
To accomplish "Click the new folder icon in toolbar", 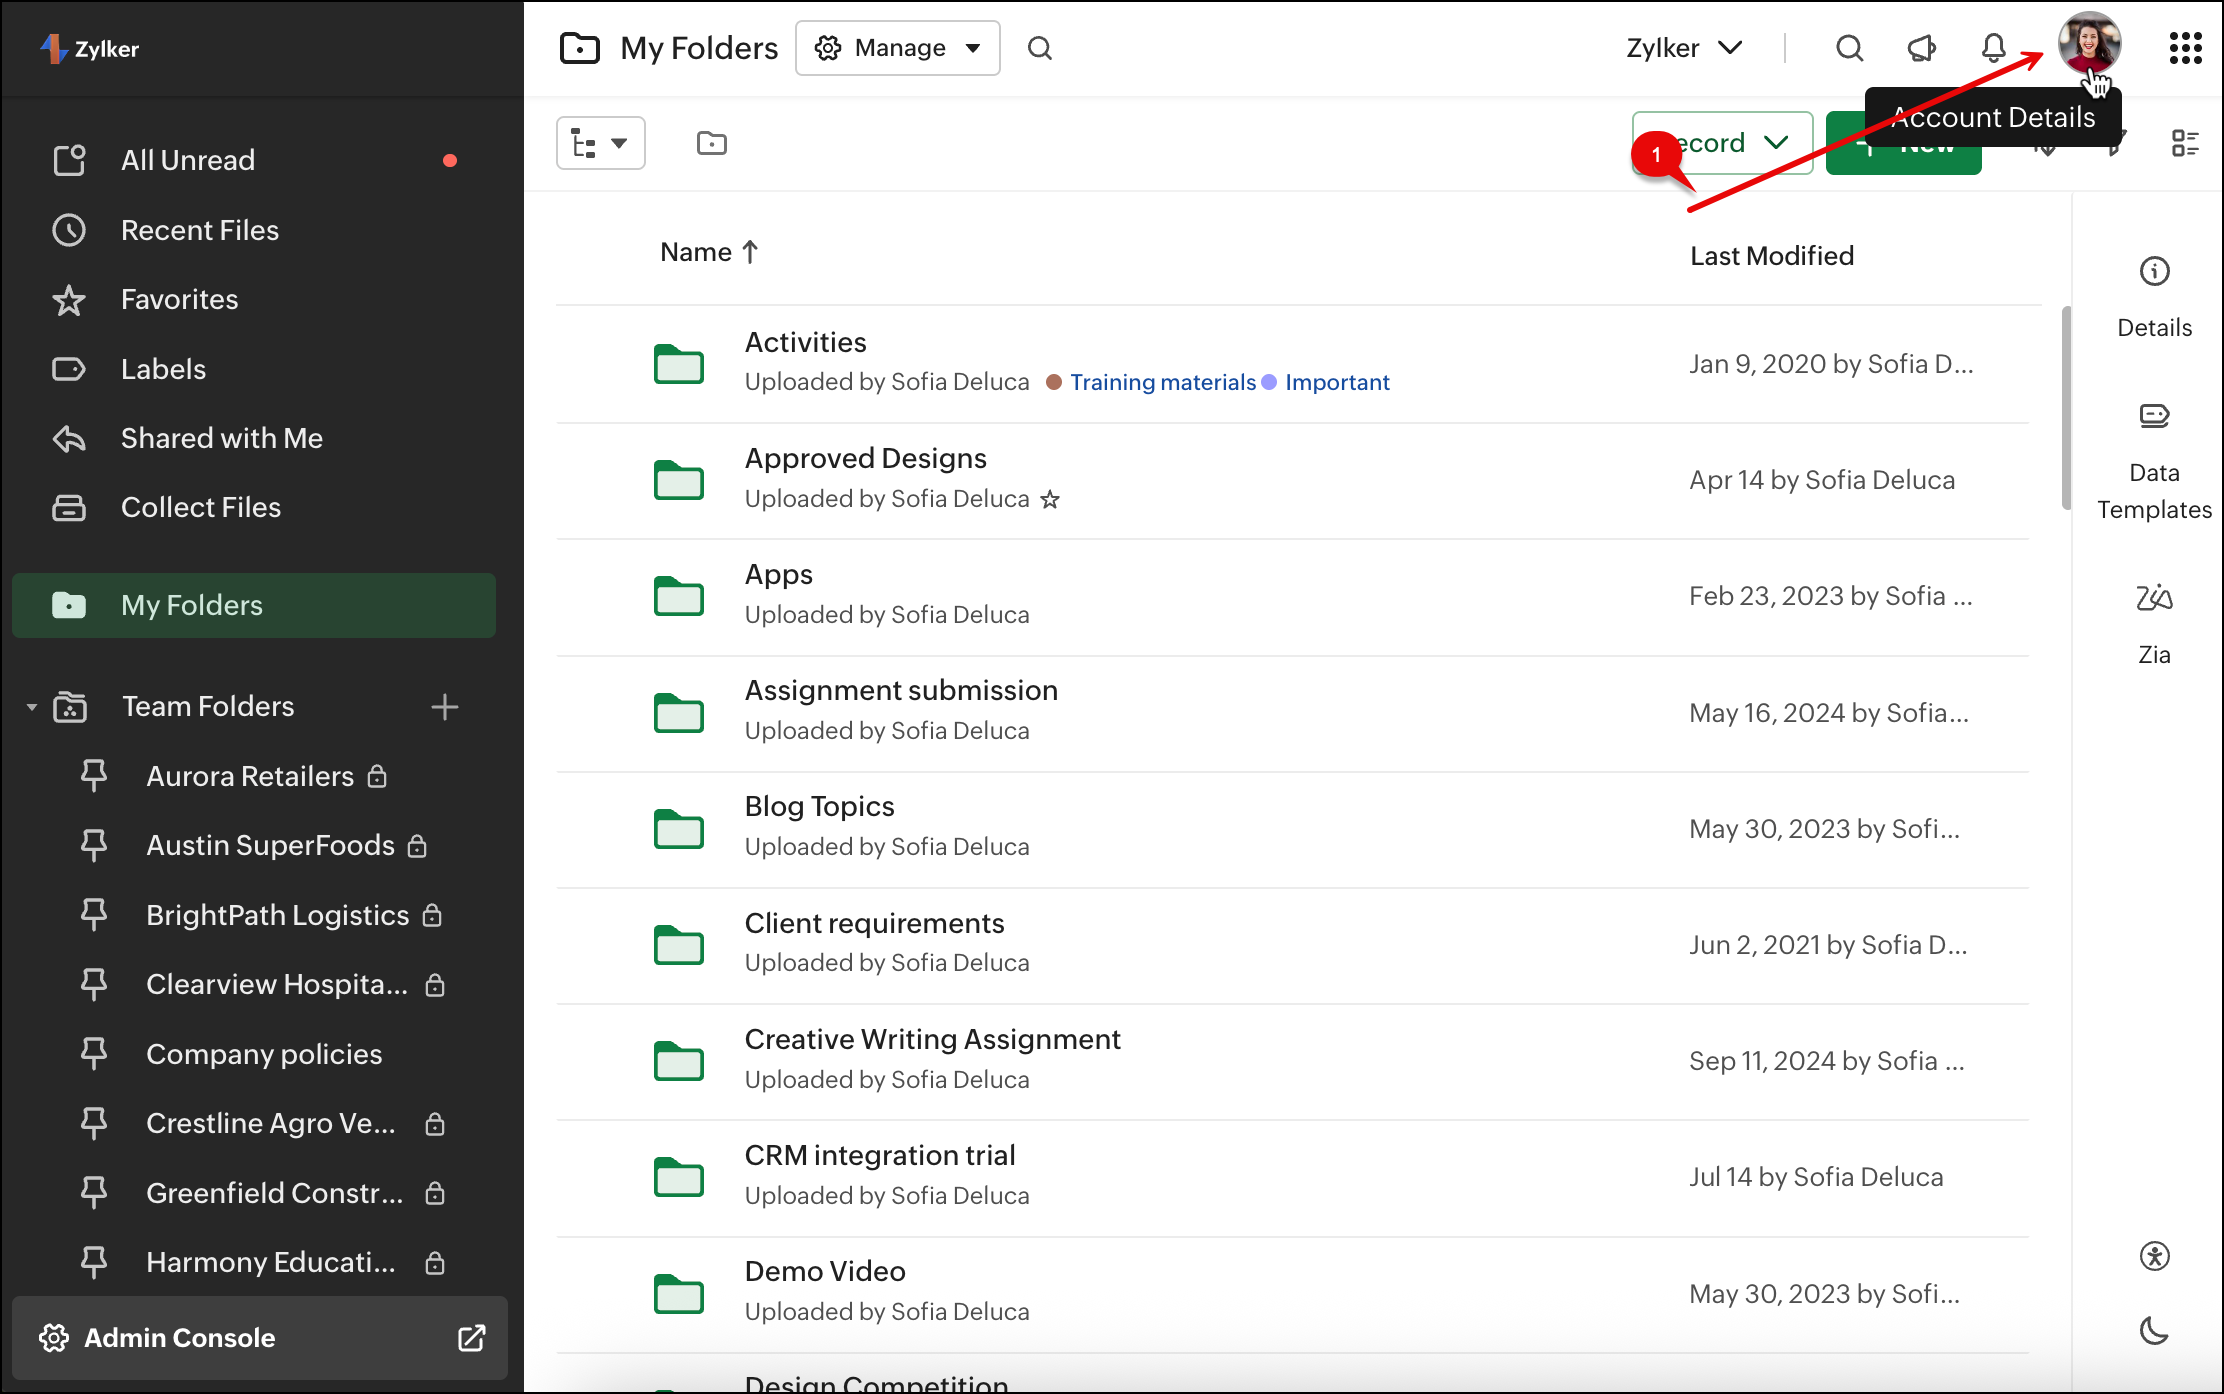I will point(711,144).
